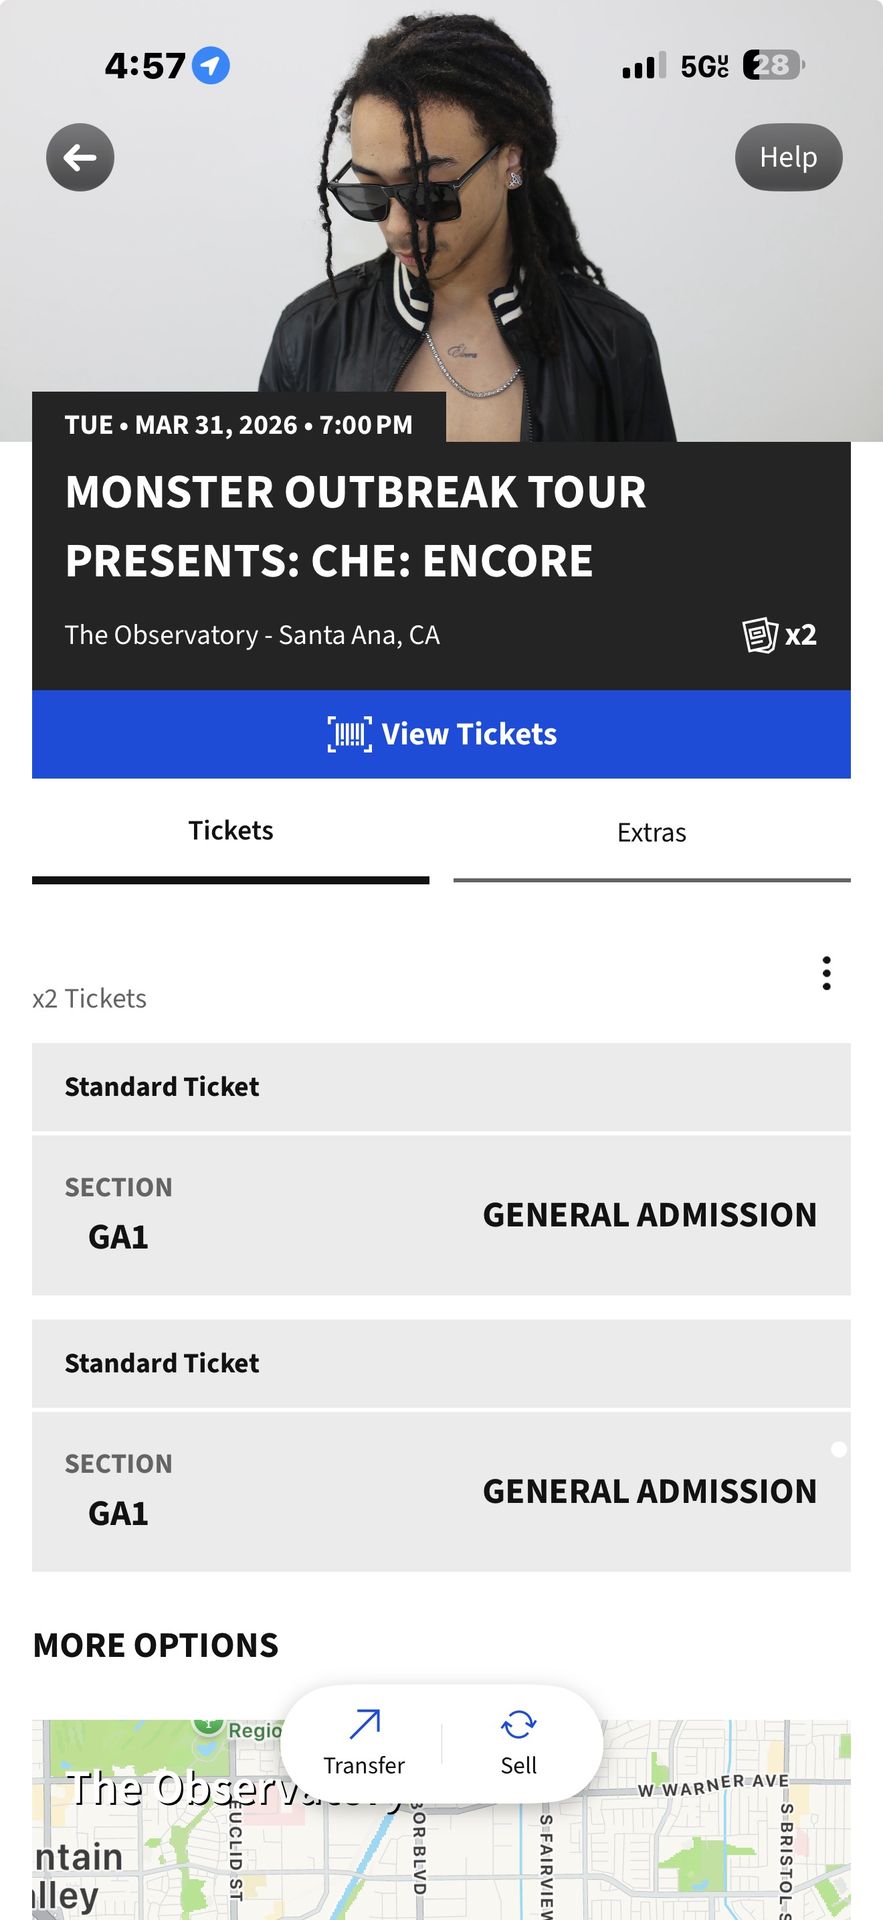
Task: Tap The Observatory - Santa Ana venue text
Action: 252,635
